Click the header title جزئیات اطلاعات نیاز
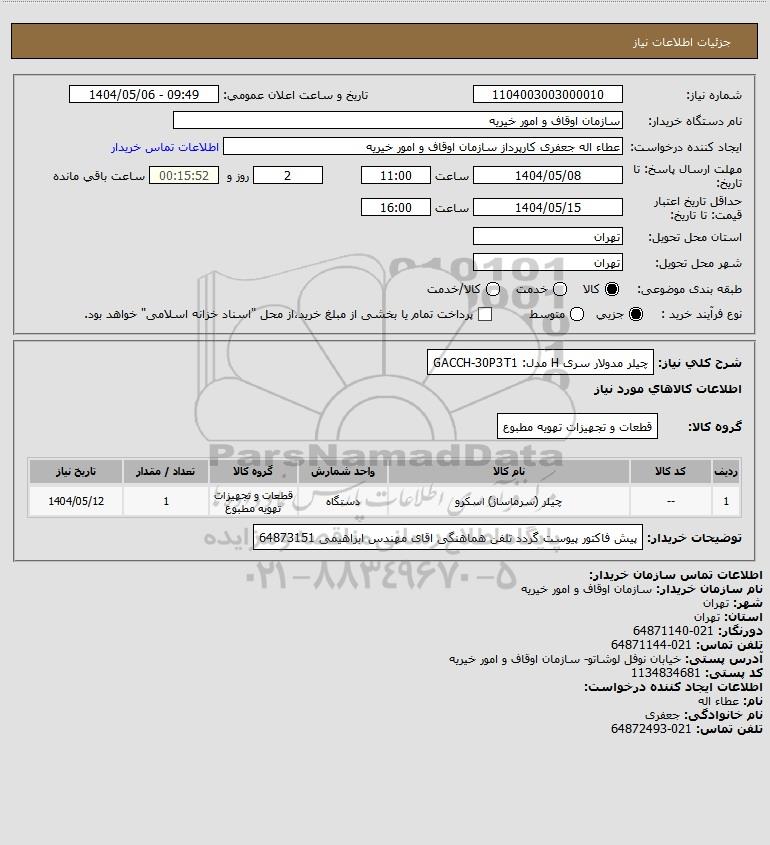This screenshot has width=770, height=845. tap(682, 42)
